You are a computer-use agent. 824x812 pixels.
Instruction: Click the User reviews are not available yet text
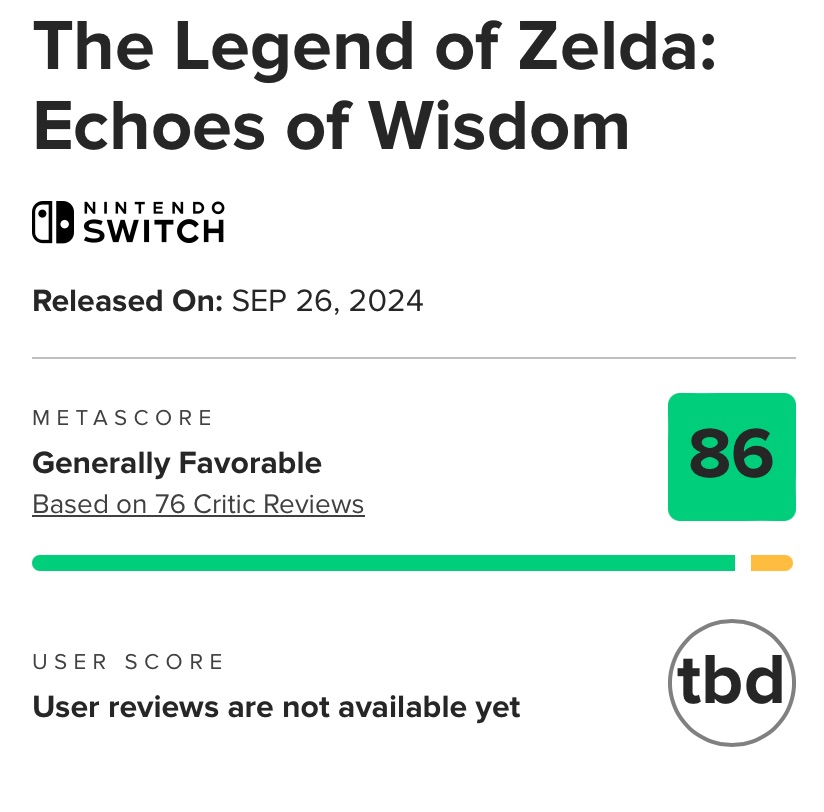276,708
